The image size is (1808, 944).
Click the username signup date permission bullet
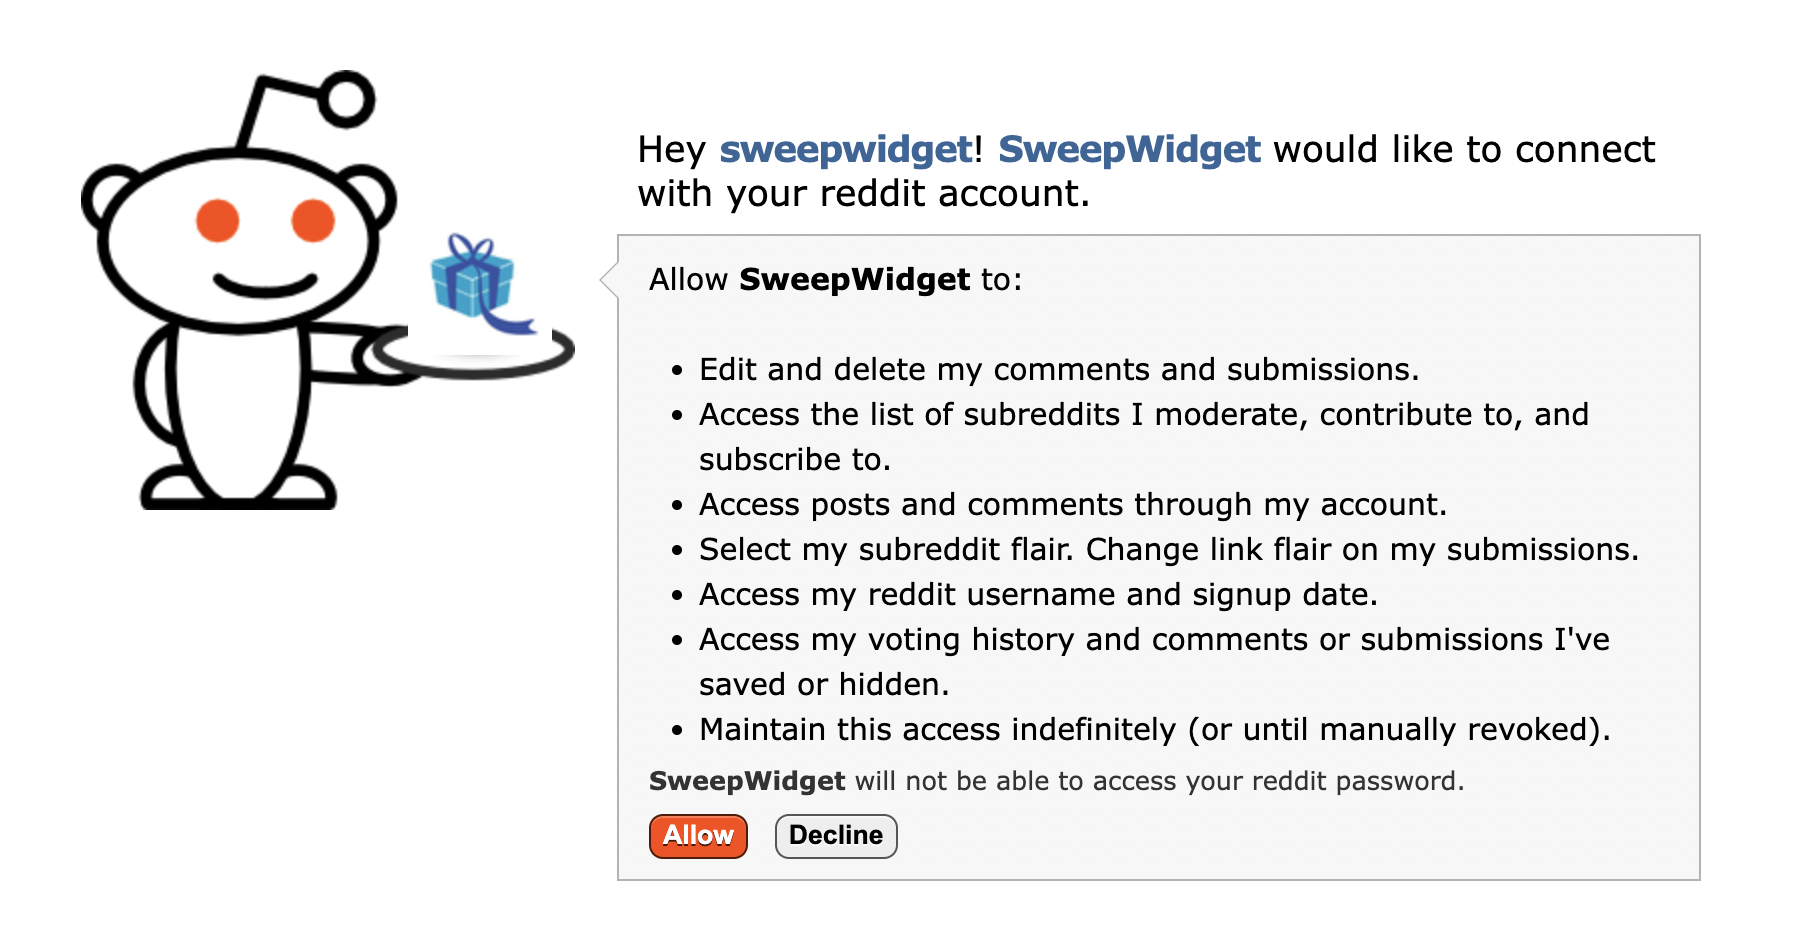(1037, 594)
